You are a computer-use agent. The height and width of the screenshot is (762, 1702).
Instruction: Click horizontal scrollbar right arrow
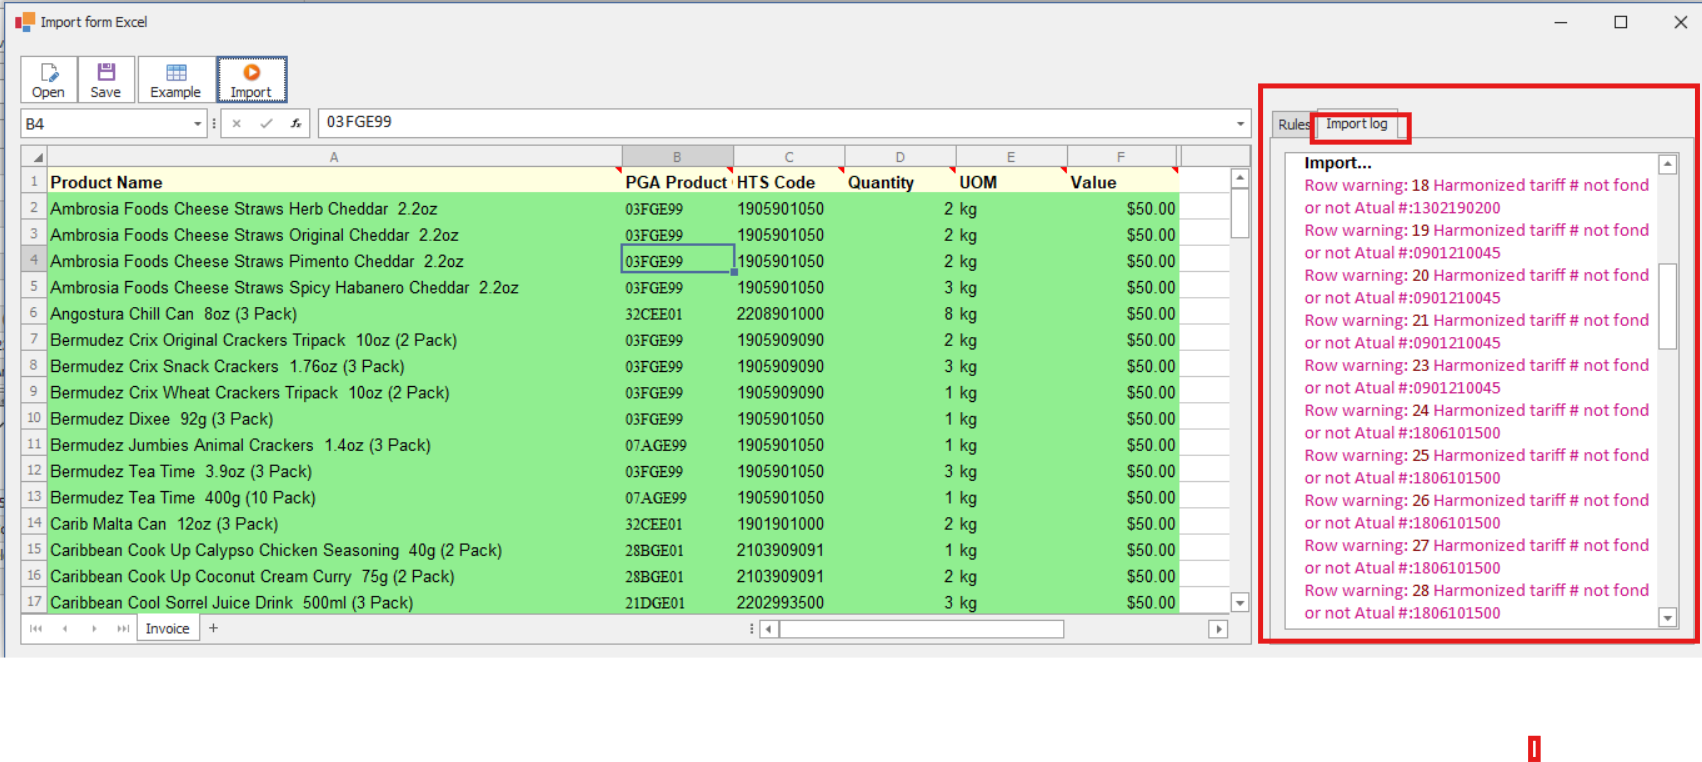[x=1218, y=629]
